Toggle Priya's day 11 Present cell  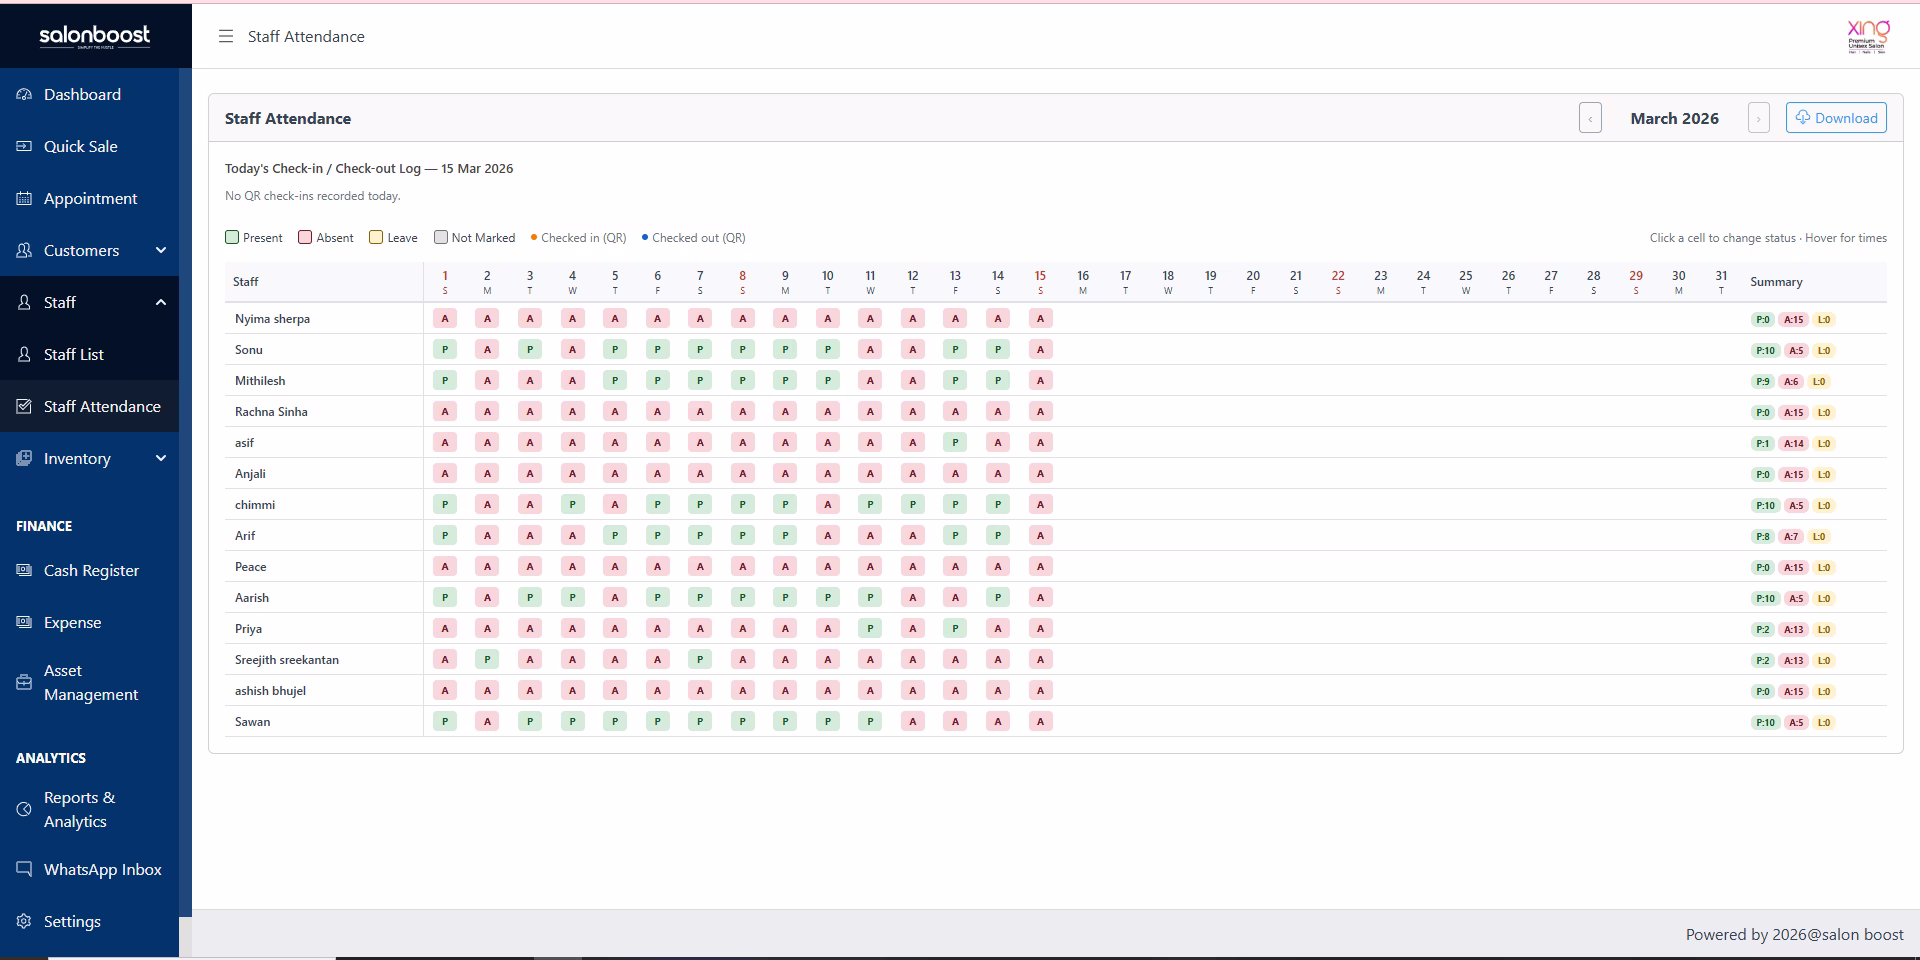pos(870,629)
